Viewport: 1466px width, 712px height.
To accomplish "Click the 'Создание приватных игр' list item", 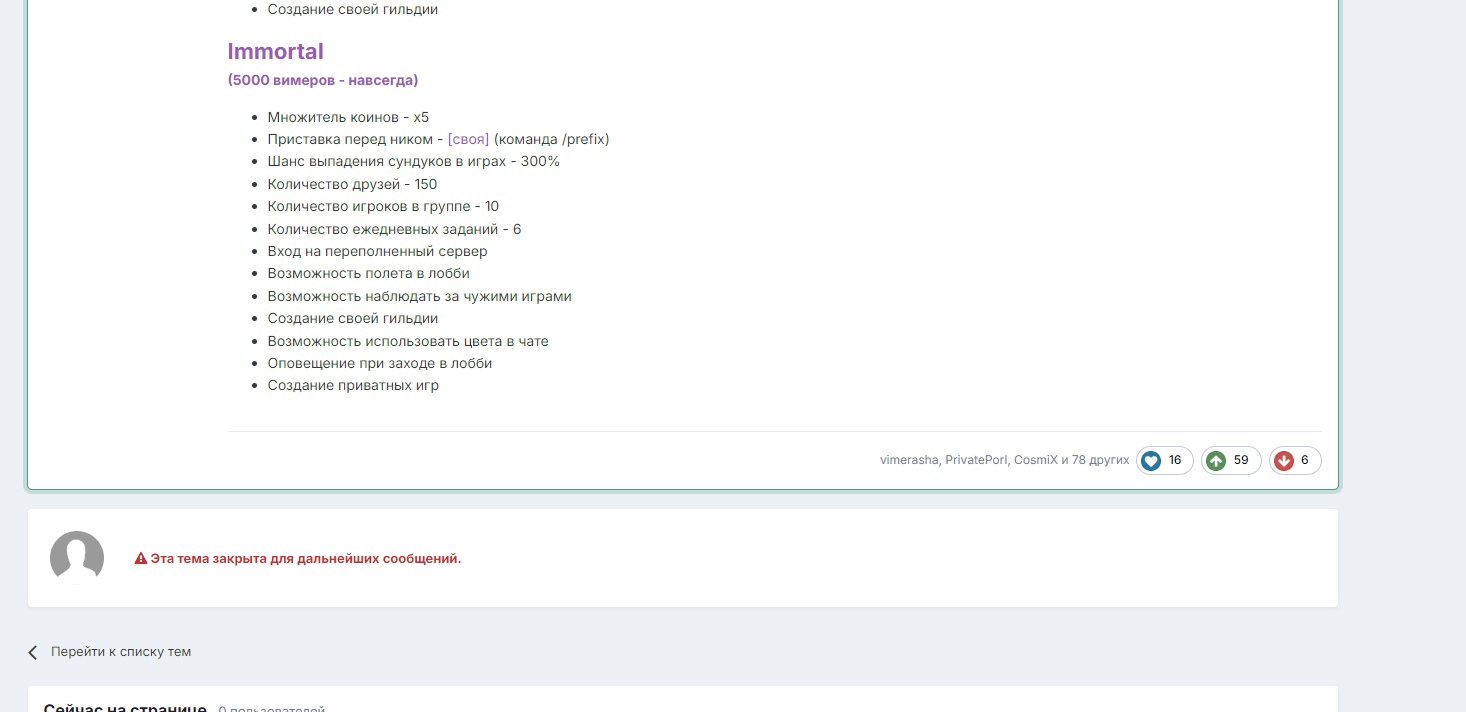I will (353, 386).
